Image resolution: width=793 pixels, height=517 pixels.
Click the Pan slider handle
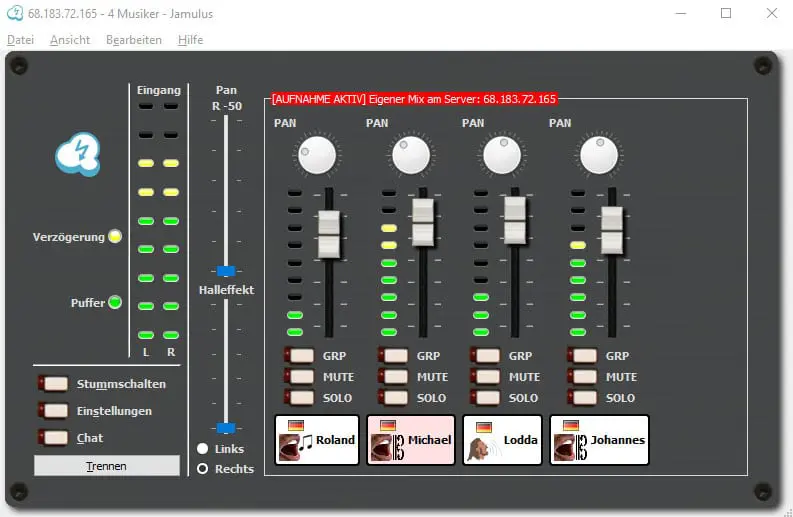coord(226,271)
